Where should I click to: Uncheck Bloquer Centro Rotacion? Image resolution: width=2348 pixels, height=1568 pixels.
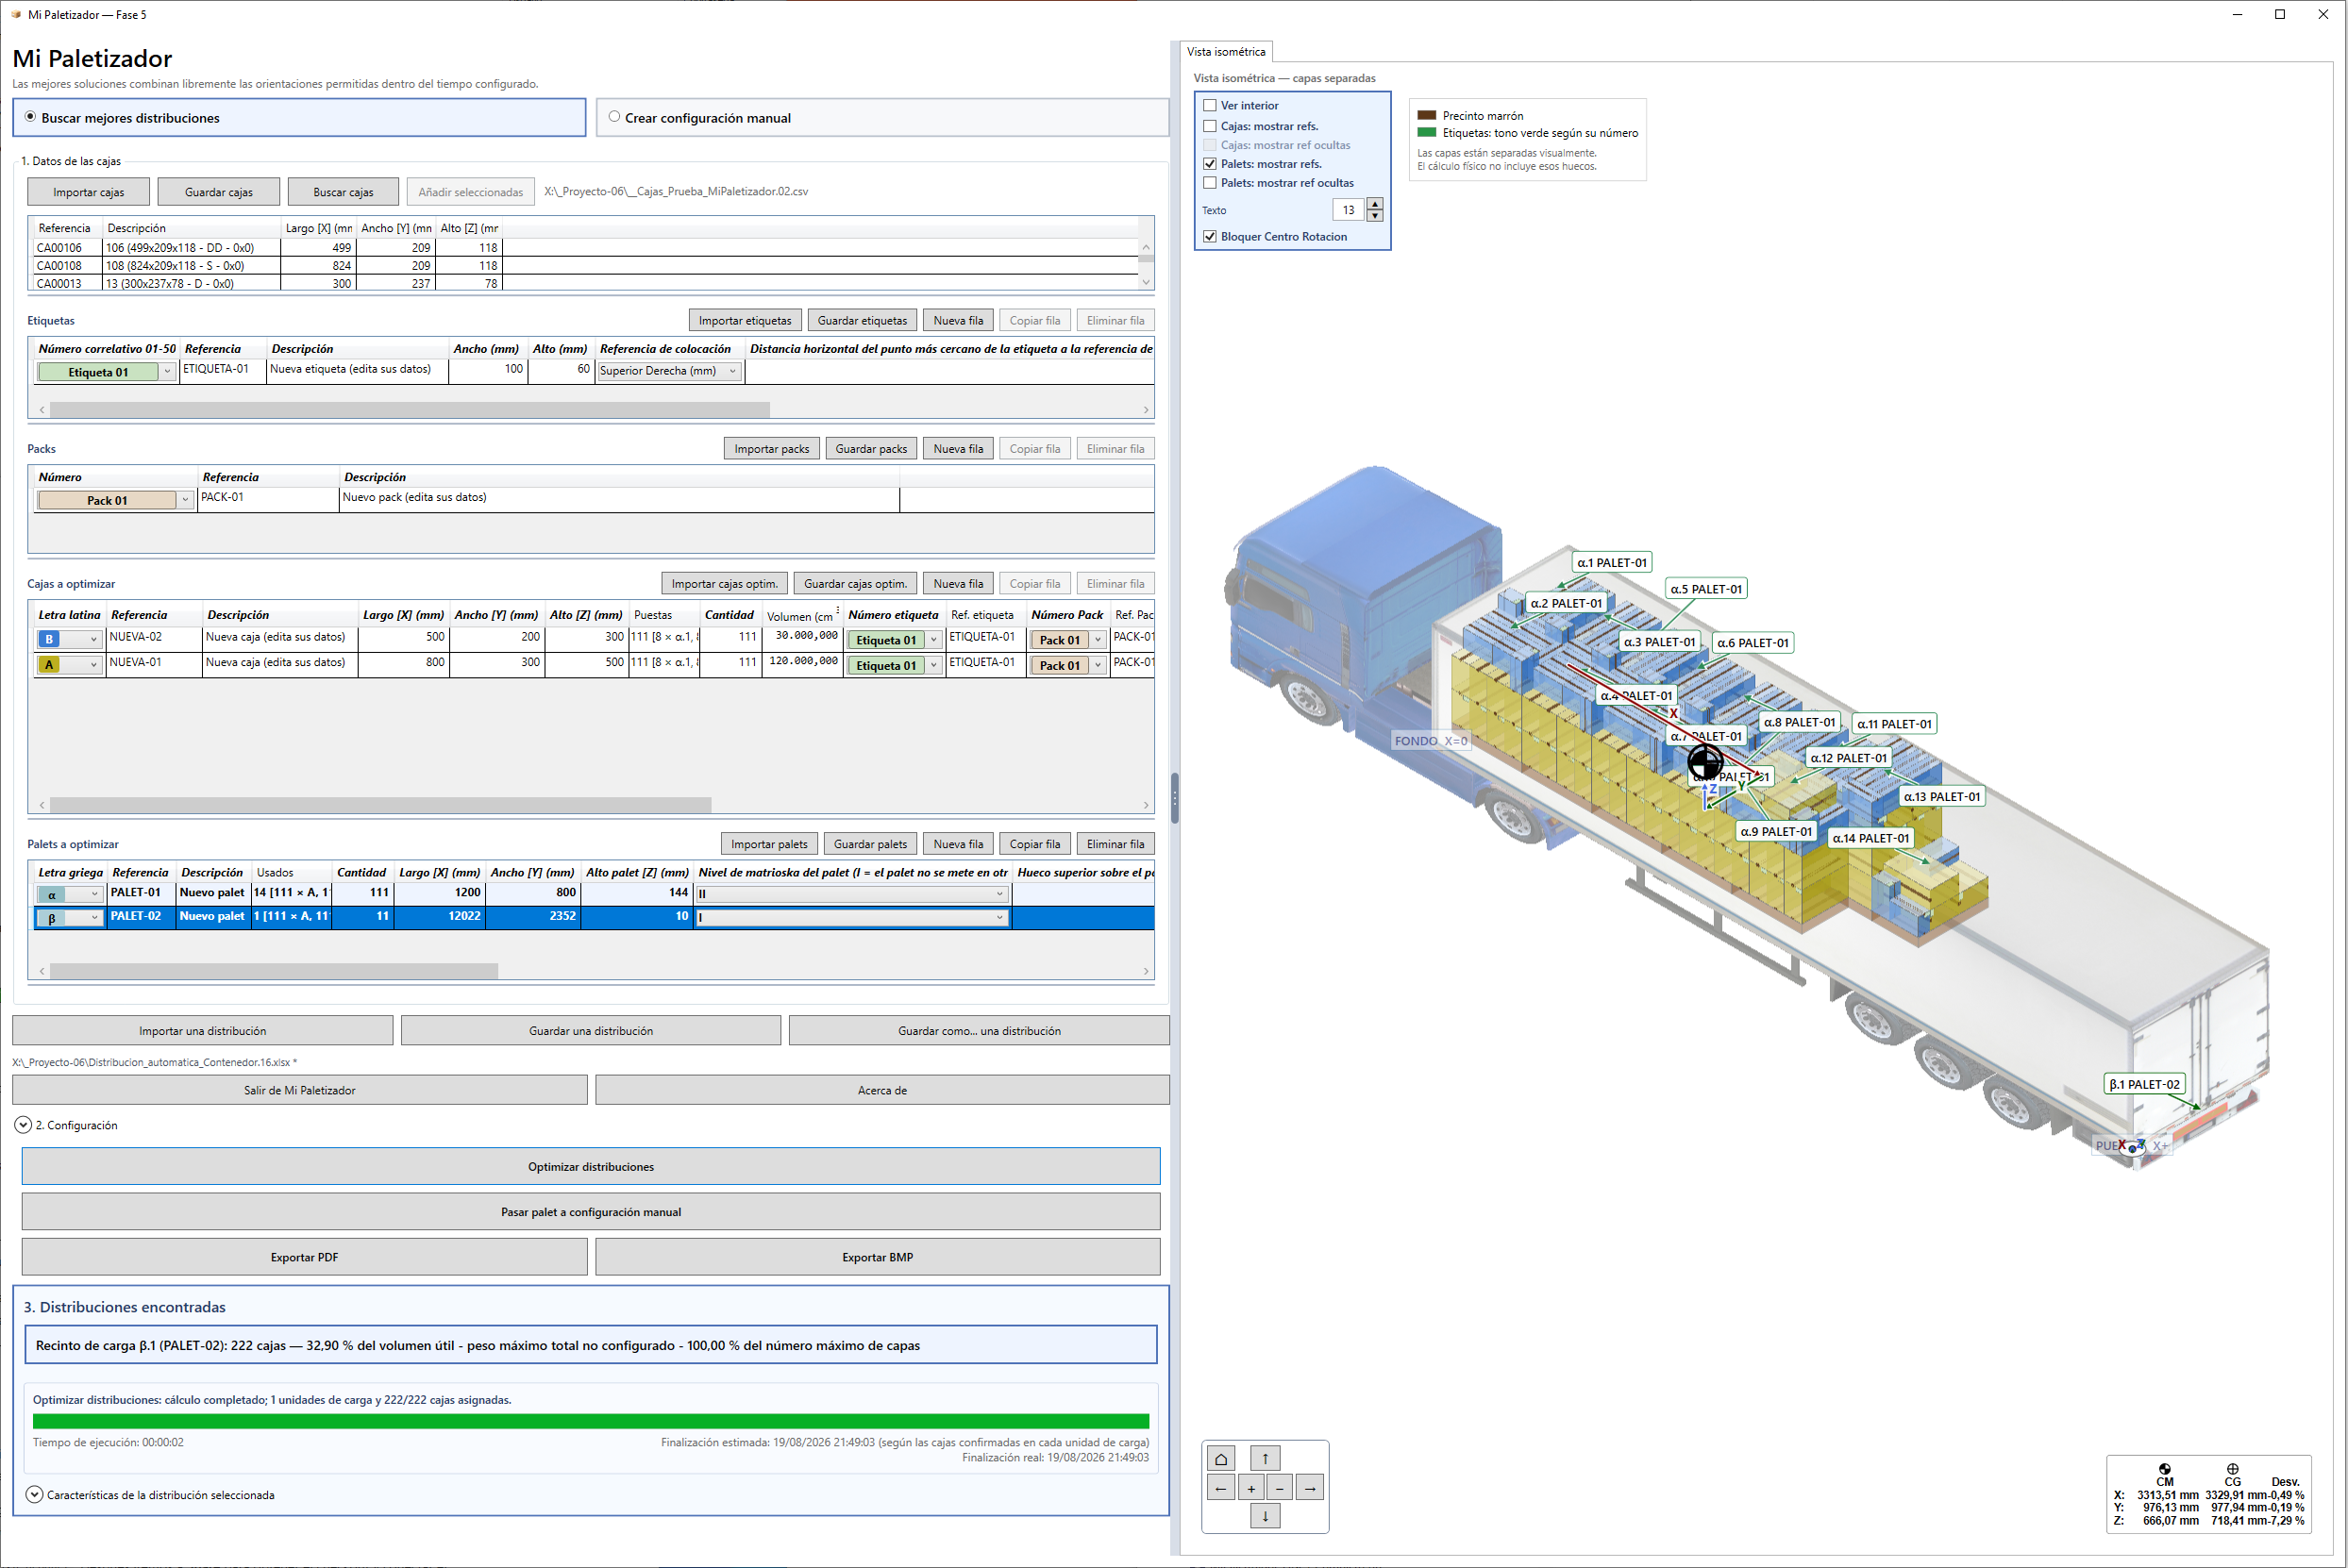(1210, 237)
